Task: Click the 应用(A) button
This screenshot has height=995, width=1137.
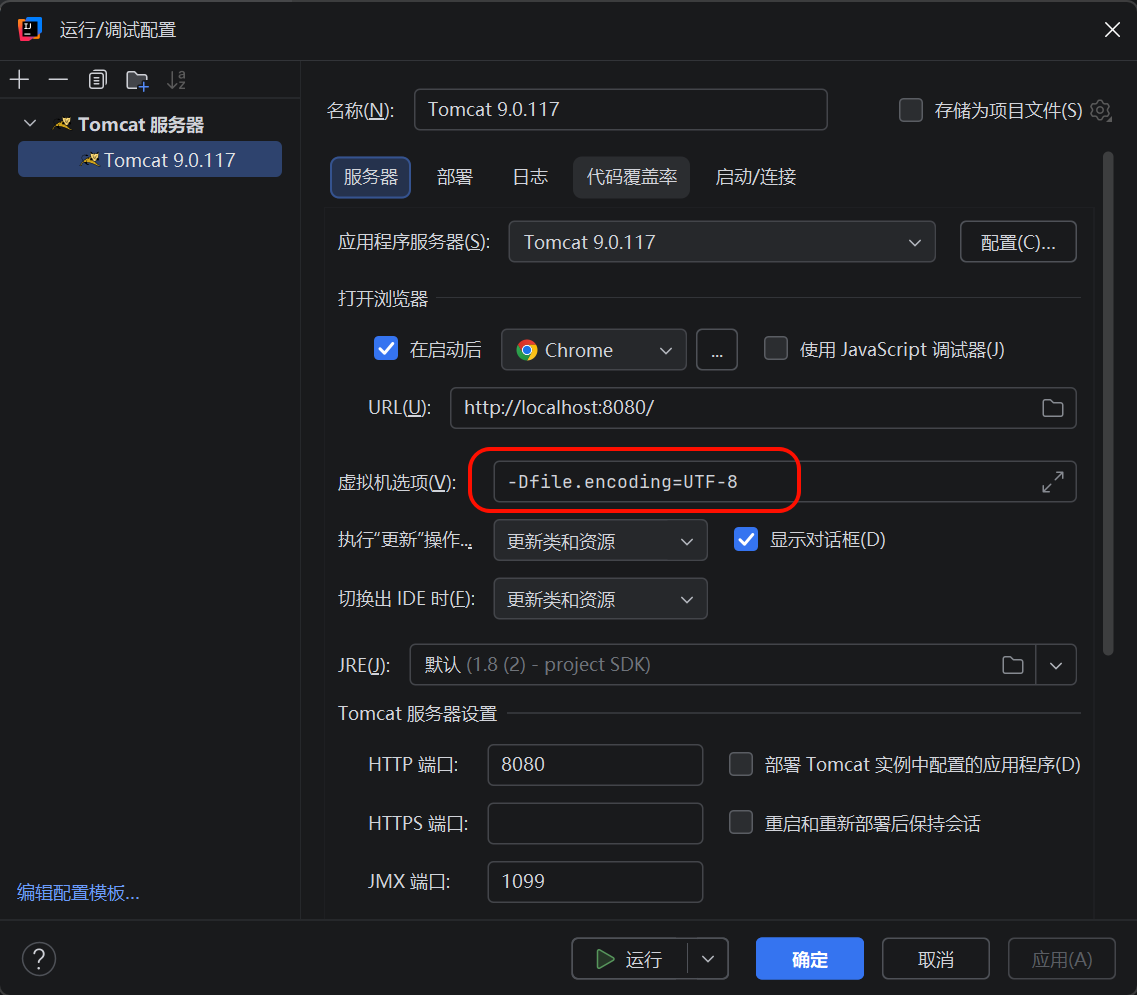Action: coord(1062,959)
